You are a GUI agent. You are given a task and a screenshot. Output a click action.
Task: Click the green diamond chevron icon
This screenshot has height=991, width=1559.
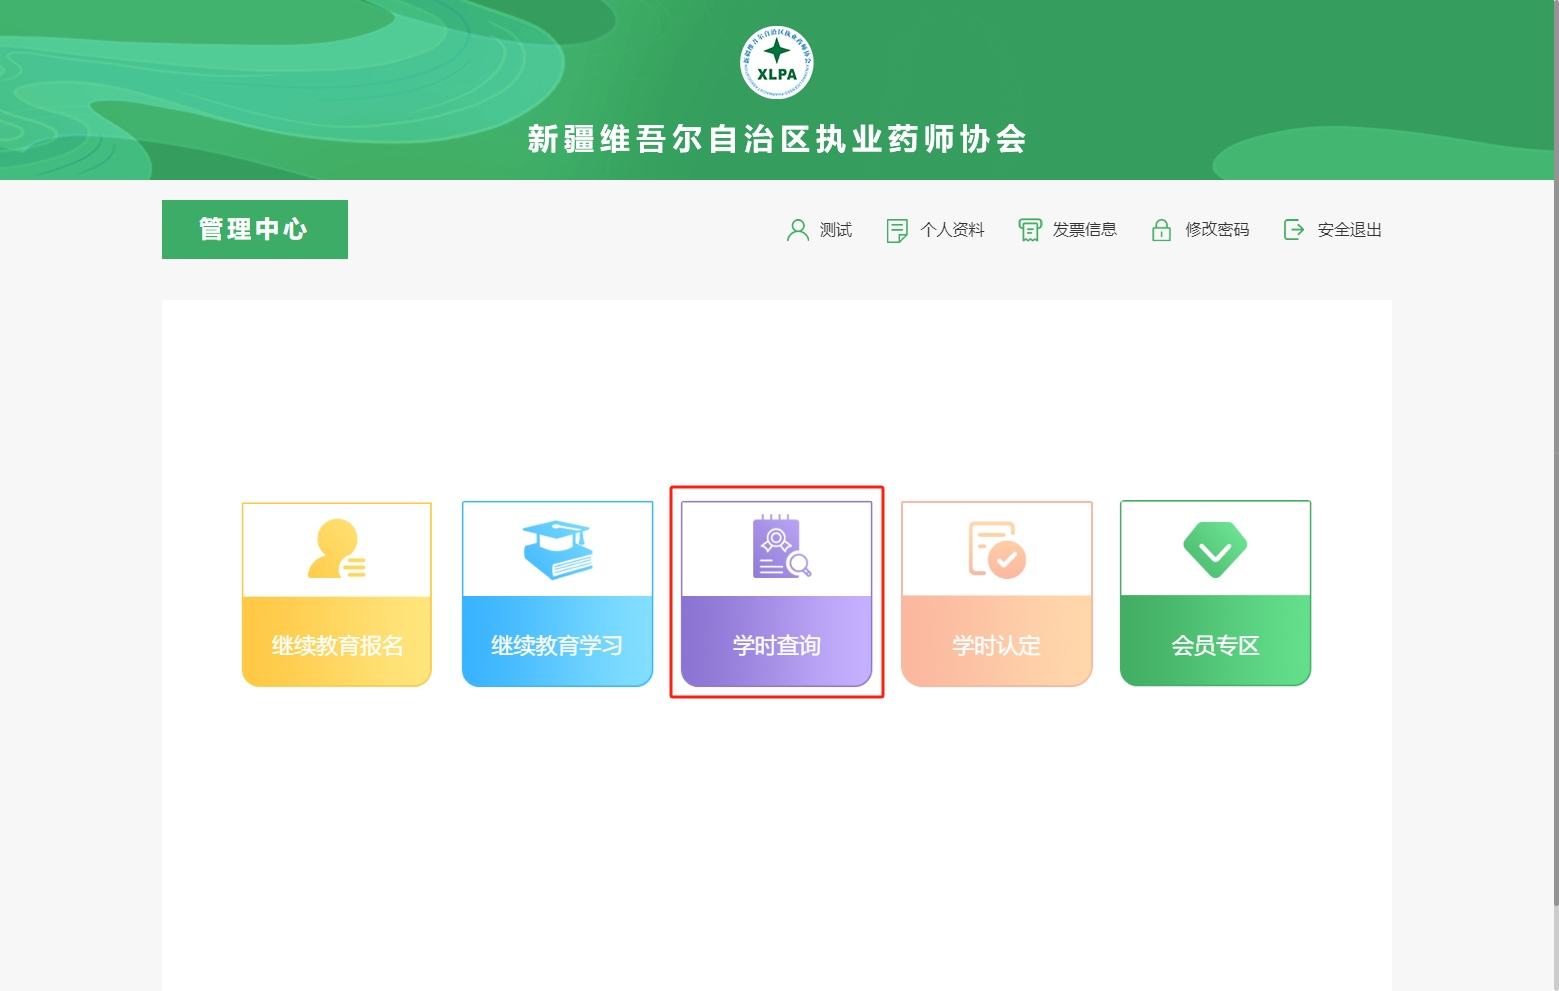pyautogui.click(x=1215, y=549)
